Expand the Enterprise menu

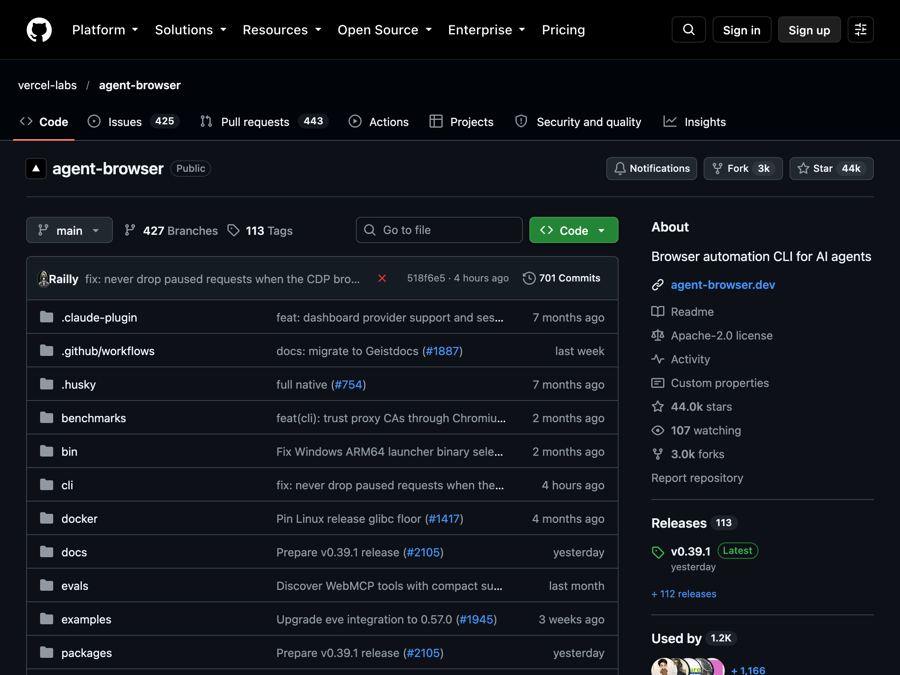487,30
